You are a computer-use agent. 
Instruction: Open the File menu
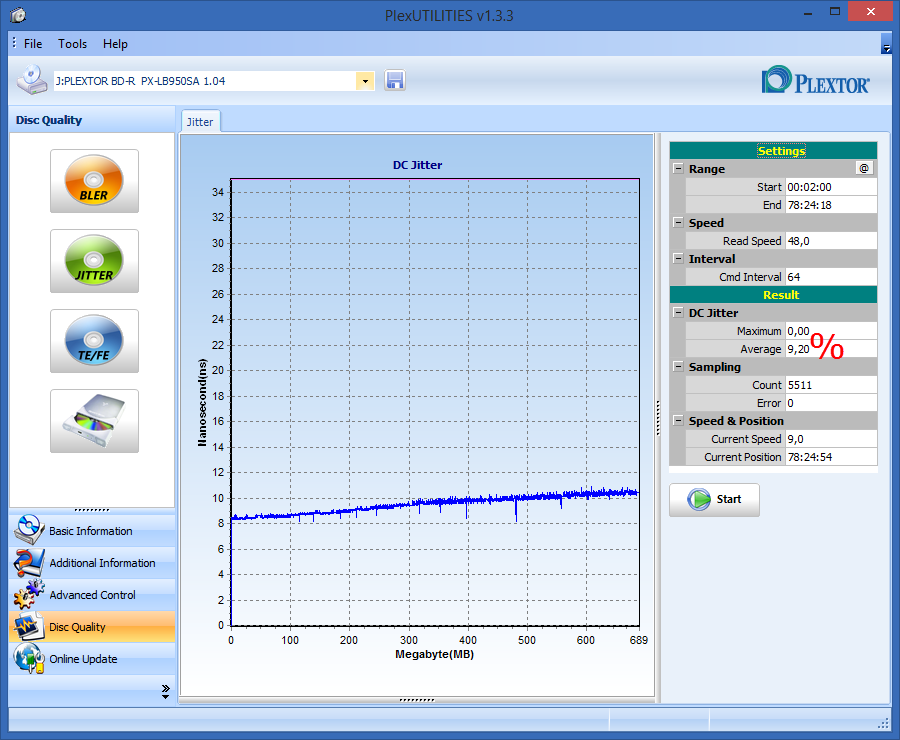click(33, 44)
